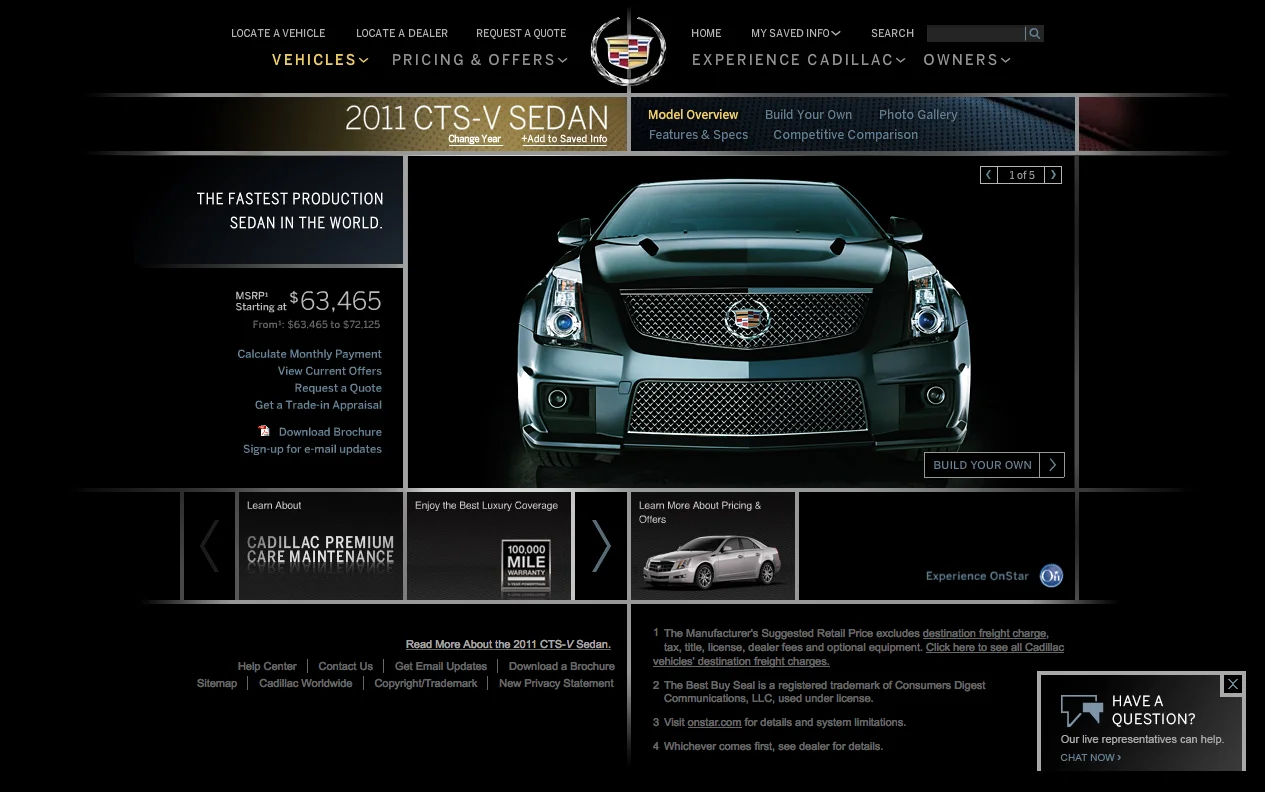
Task: Click Sign-up for e-mail updates
Action: click(x=312, y=449)
